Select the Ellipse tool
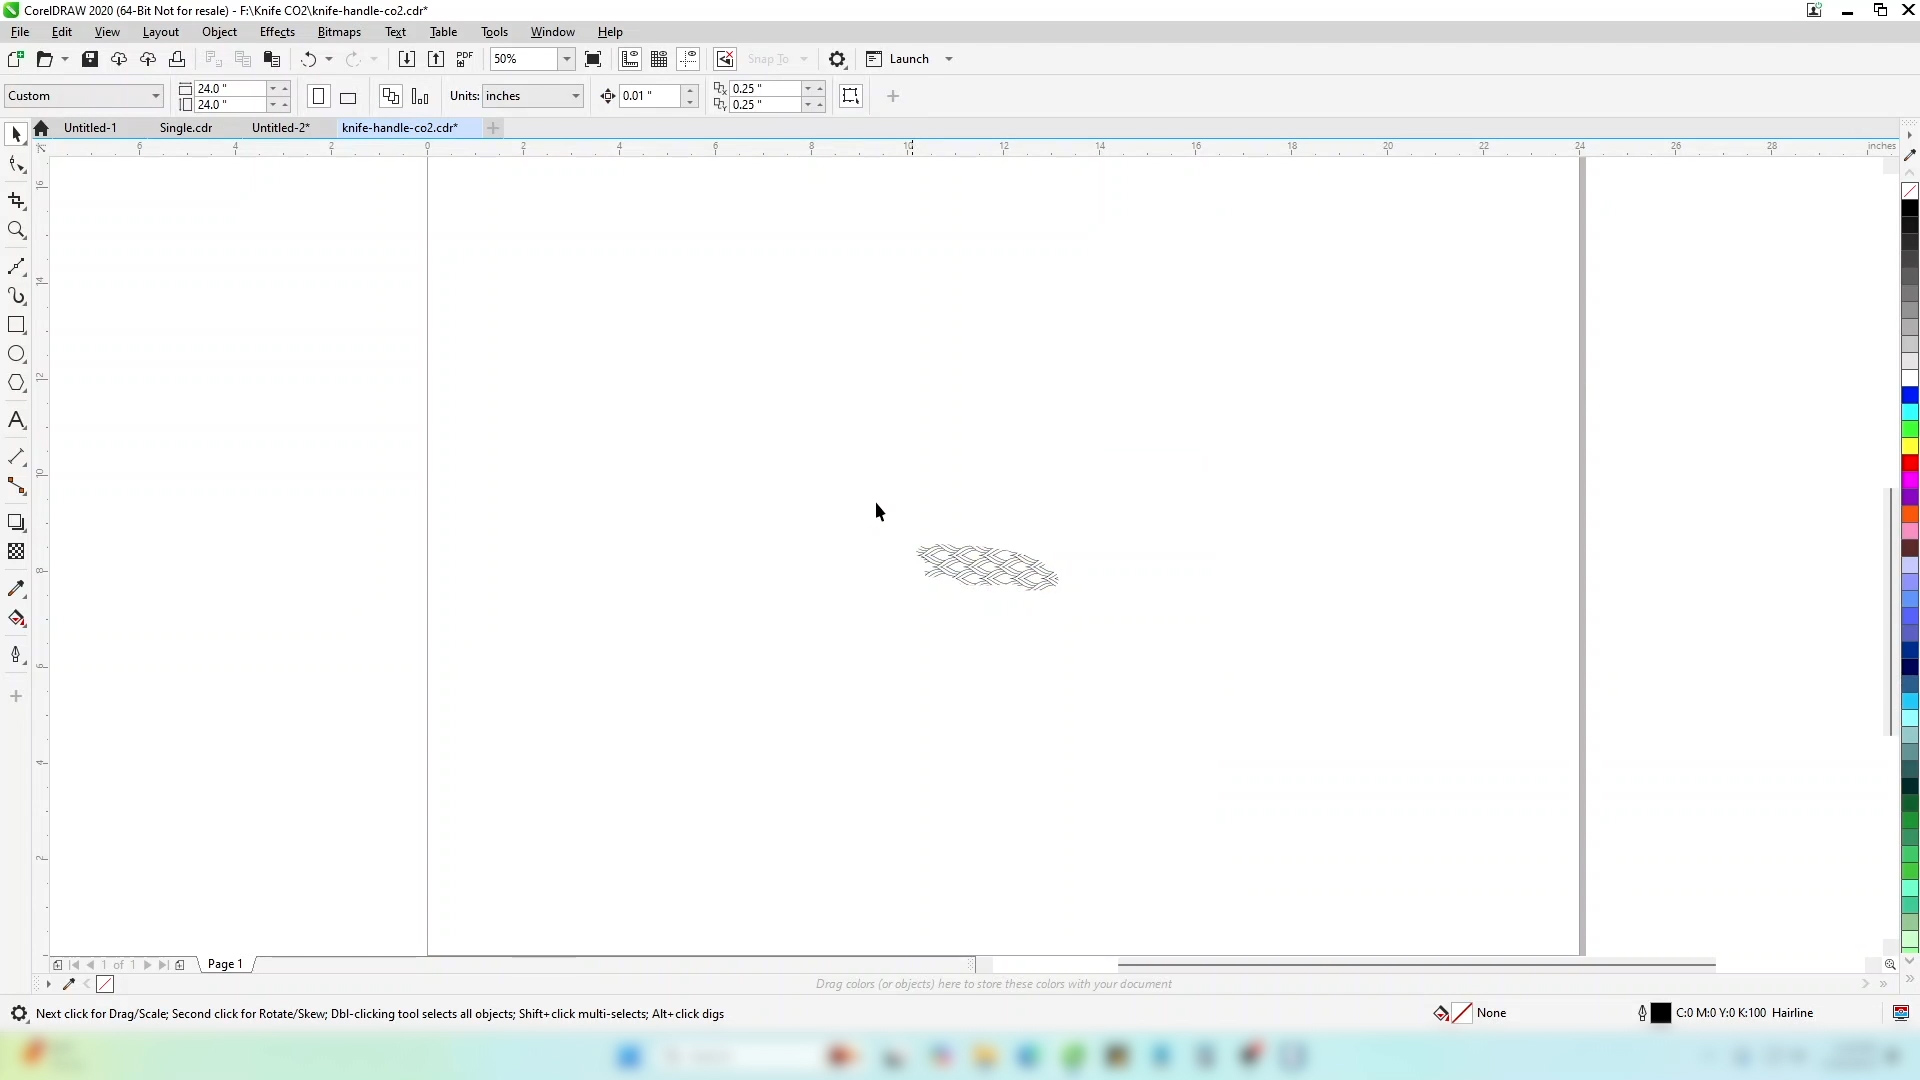Image resolution: width=1920 pixels, height=1080 pixels. 17,355
